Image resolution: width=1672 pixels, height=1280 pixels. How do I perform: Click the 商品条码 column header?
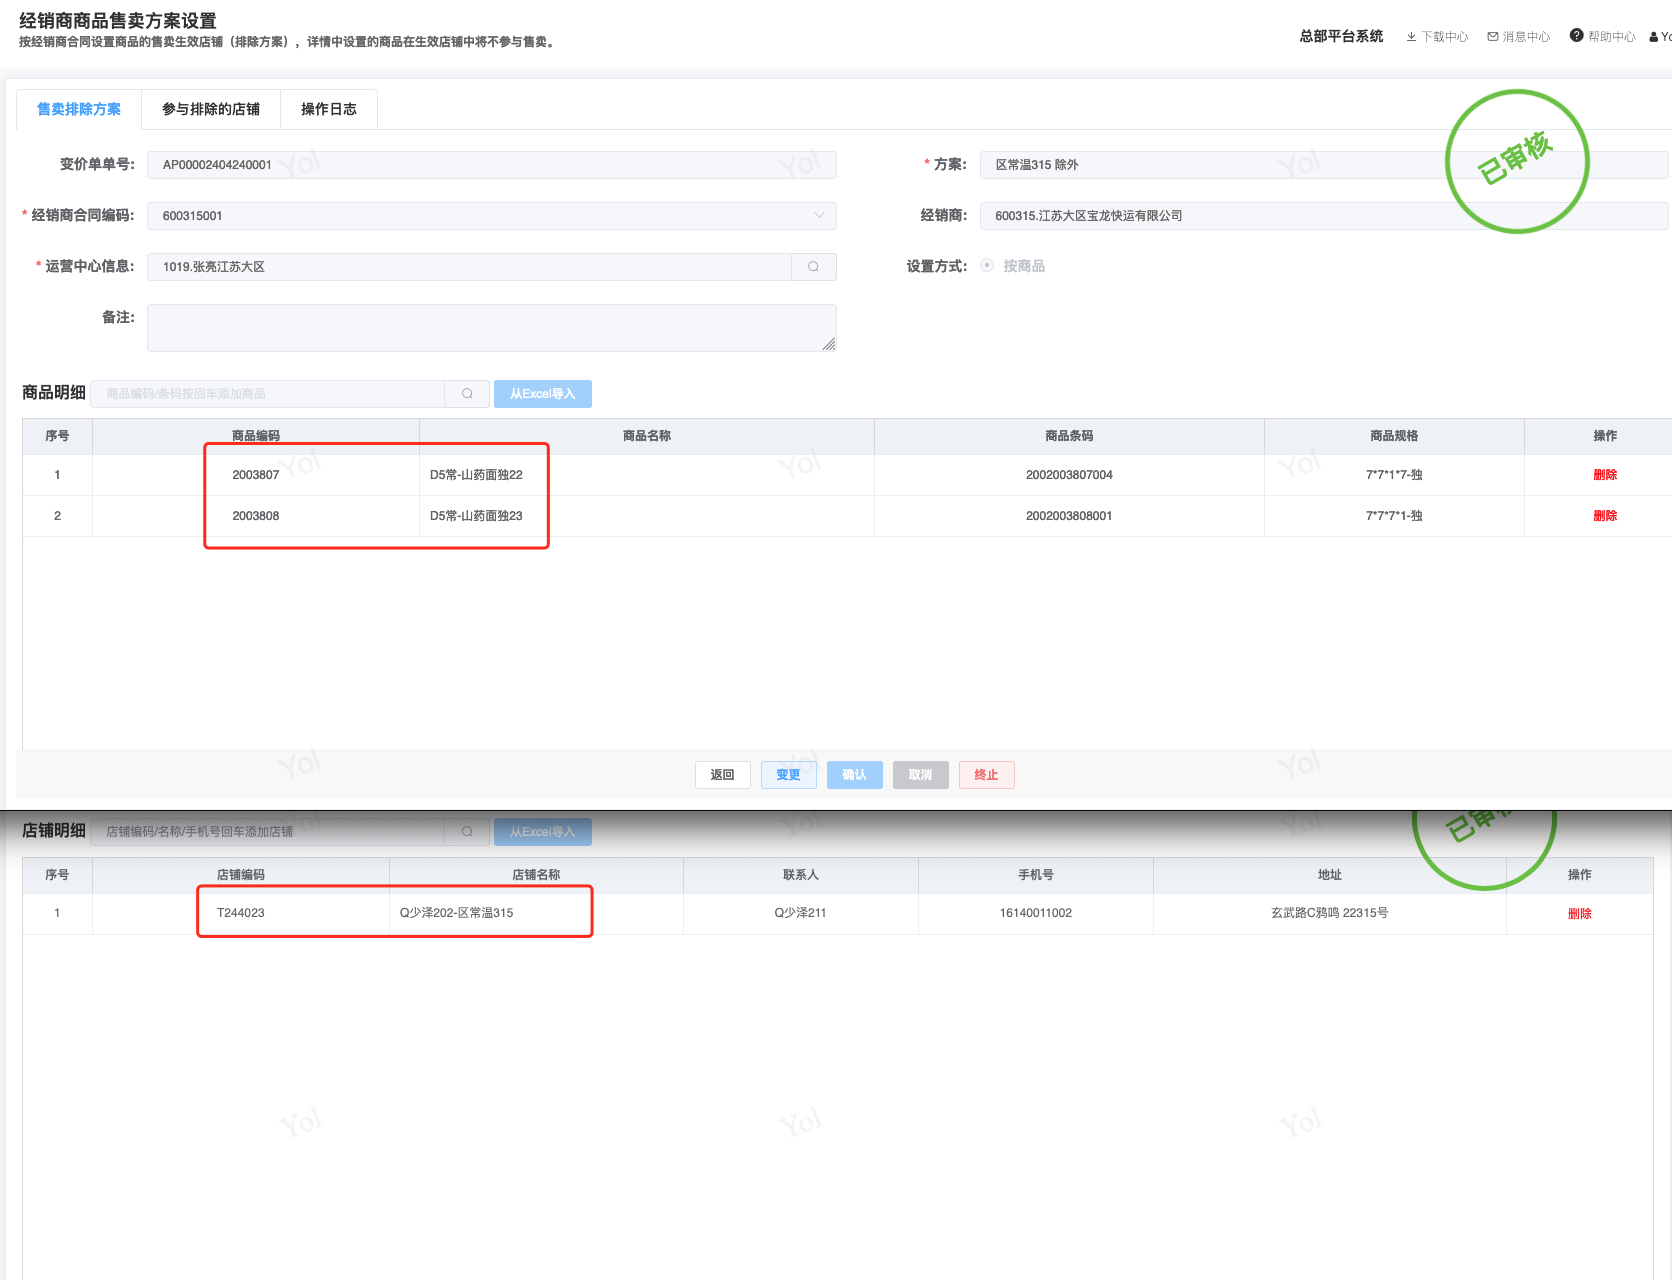[1069, 436]
